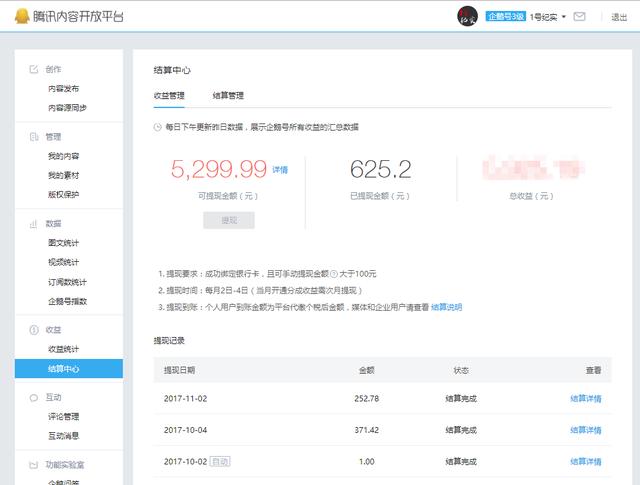Open the 结算说明 link
640x485 pixels.
pyautogui.click(x=447, y=307)
